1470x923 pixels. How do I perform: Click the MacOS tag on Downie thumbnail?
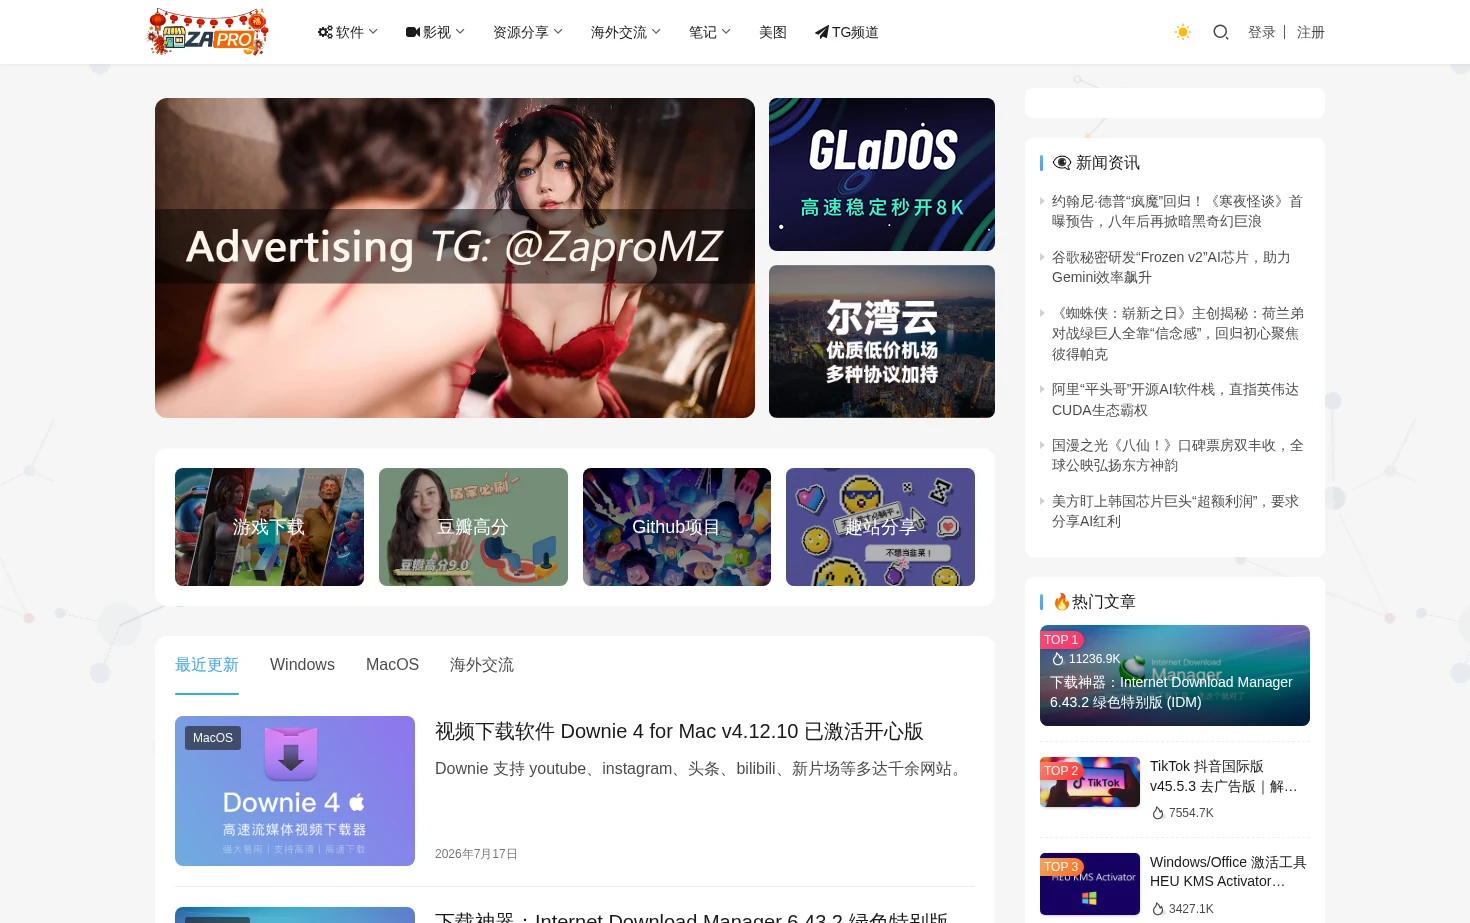click(x=213, y=738)
